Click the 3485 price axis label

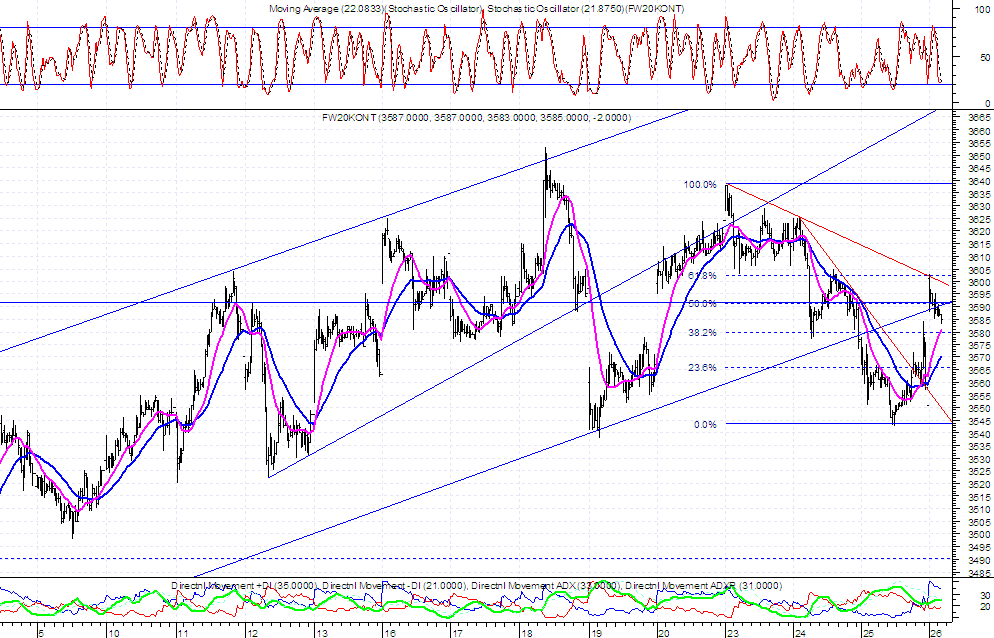point(980,573)
